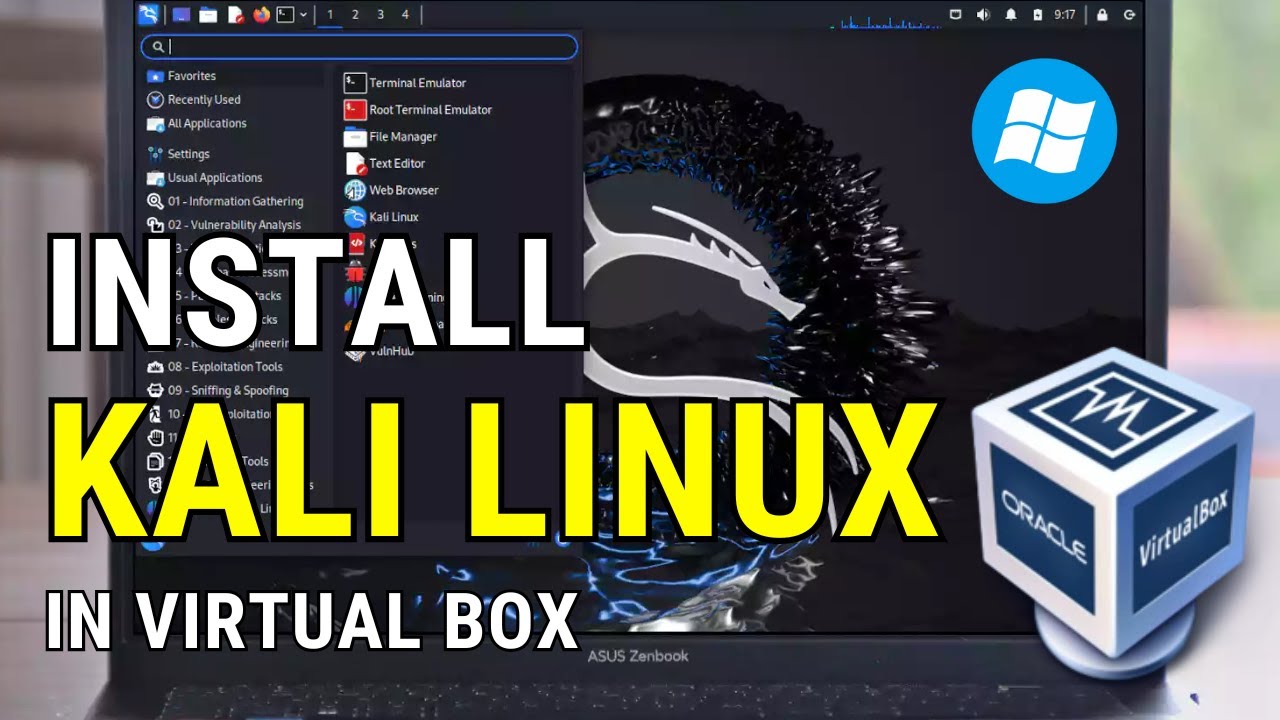The height and width of the screenshot is (720, 1280).
Task: Switch to workspace 1
Action: [x=330, y=15]
